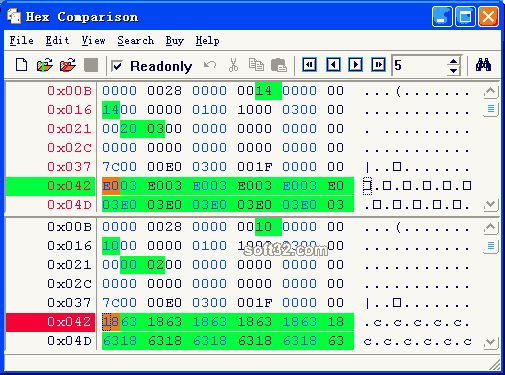
Task: Jump to last difference button
Action: coord(378,64)
